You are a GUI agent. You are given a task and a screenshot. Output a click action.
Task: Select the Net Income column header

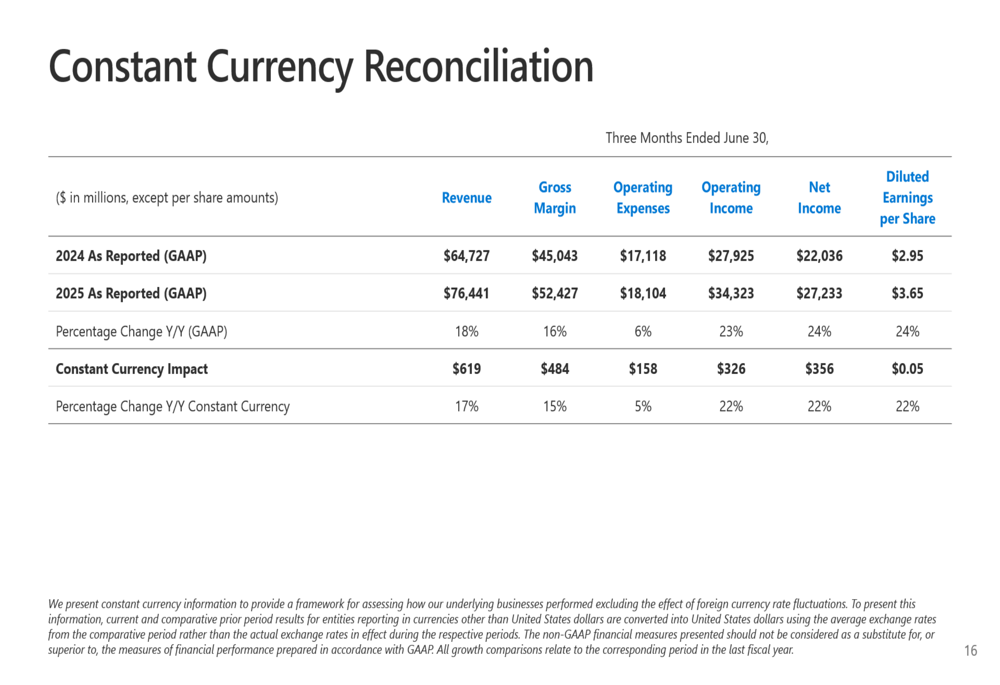tap(819, 198)
